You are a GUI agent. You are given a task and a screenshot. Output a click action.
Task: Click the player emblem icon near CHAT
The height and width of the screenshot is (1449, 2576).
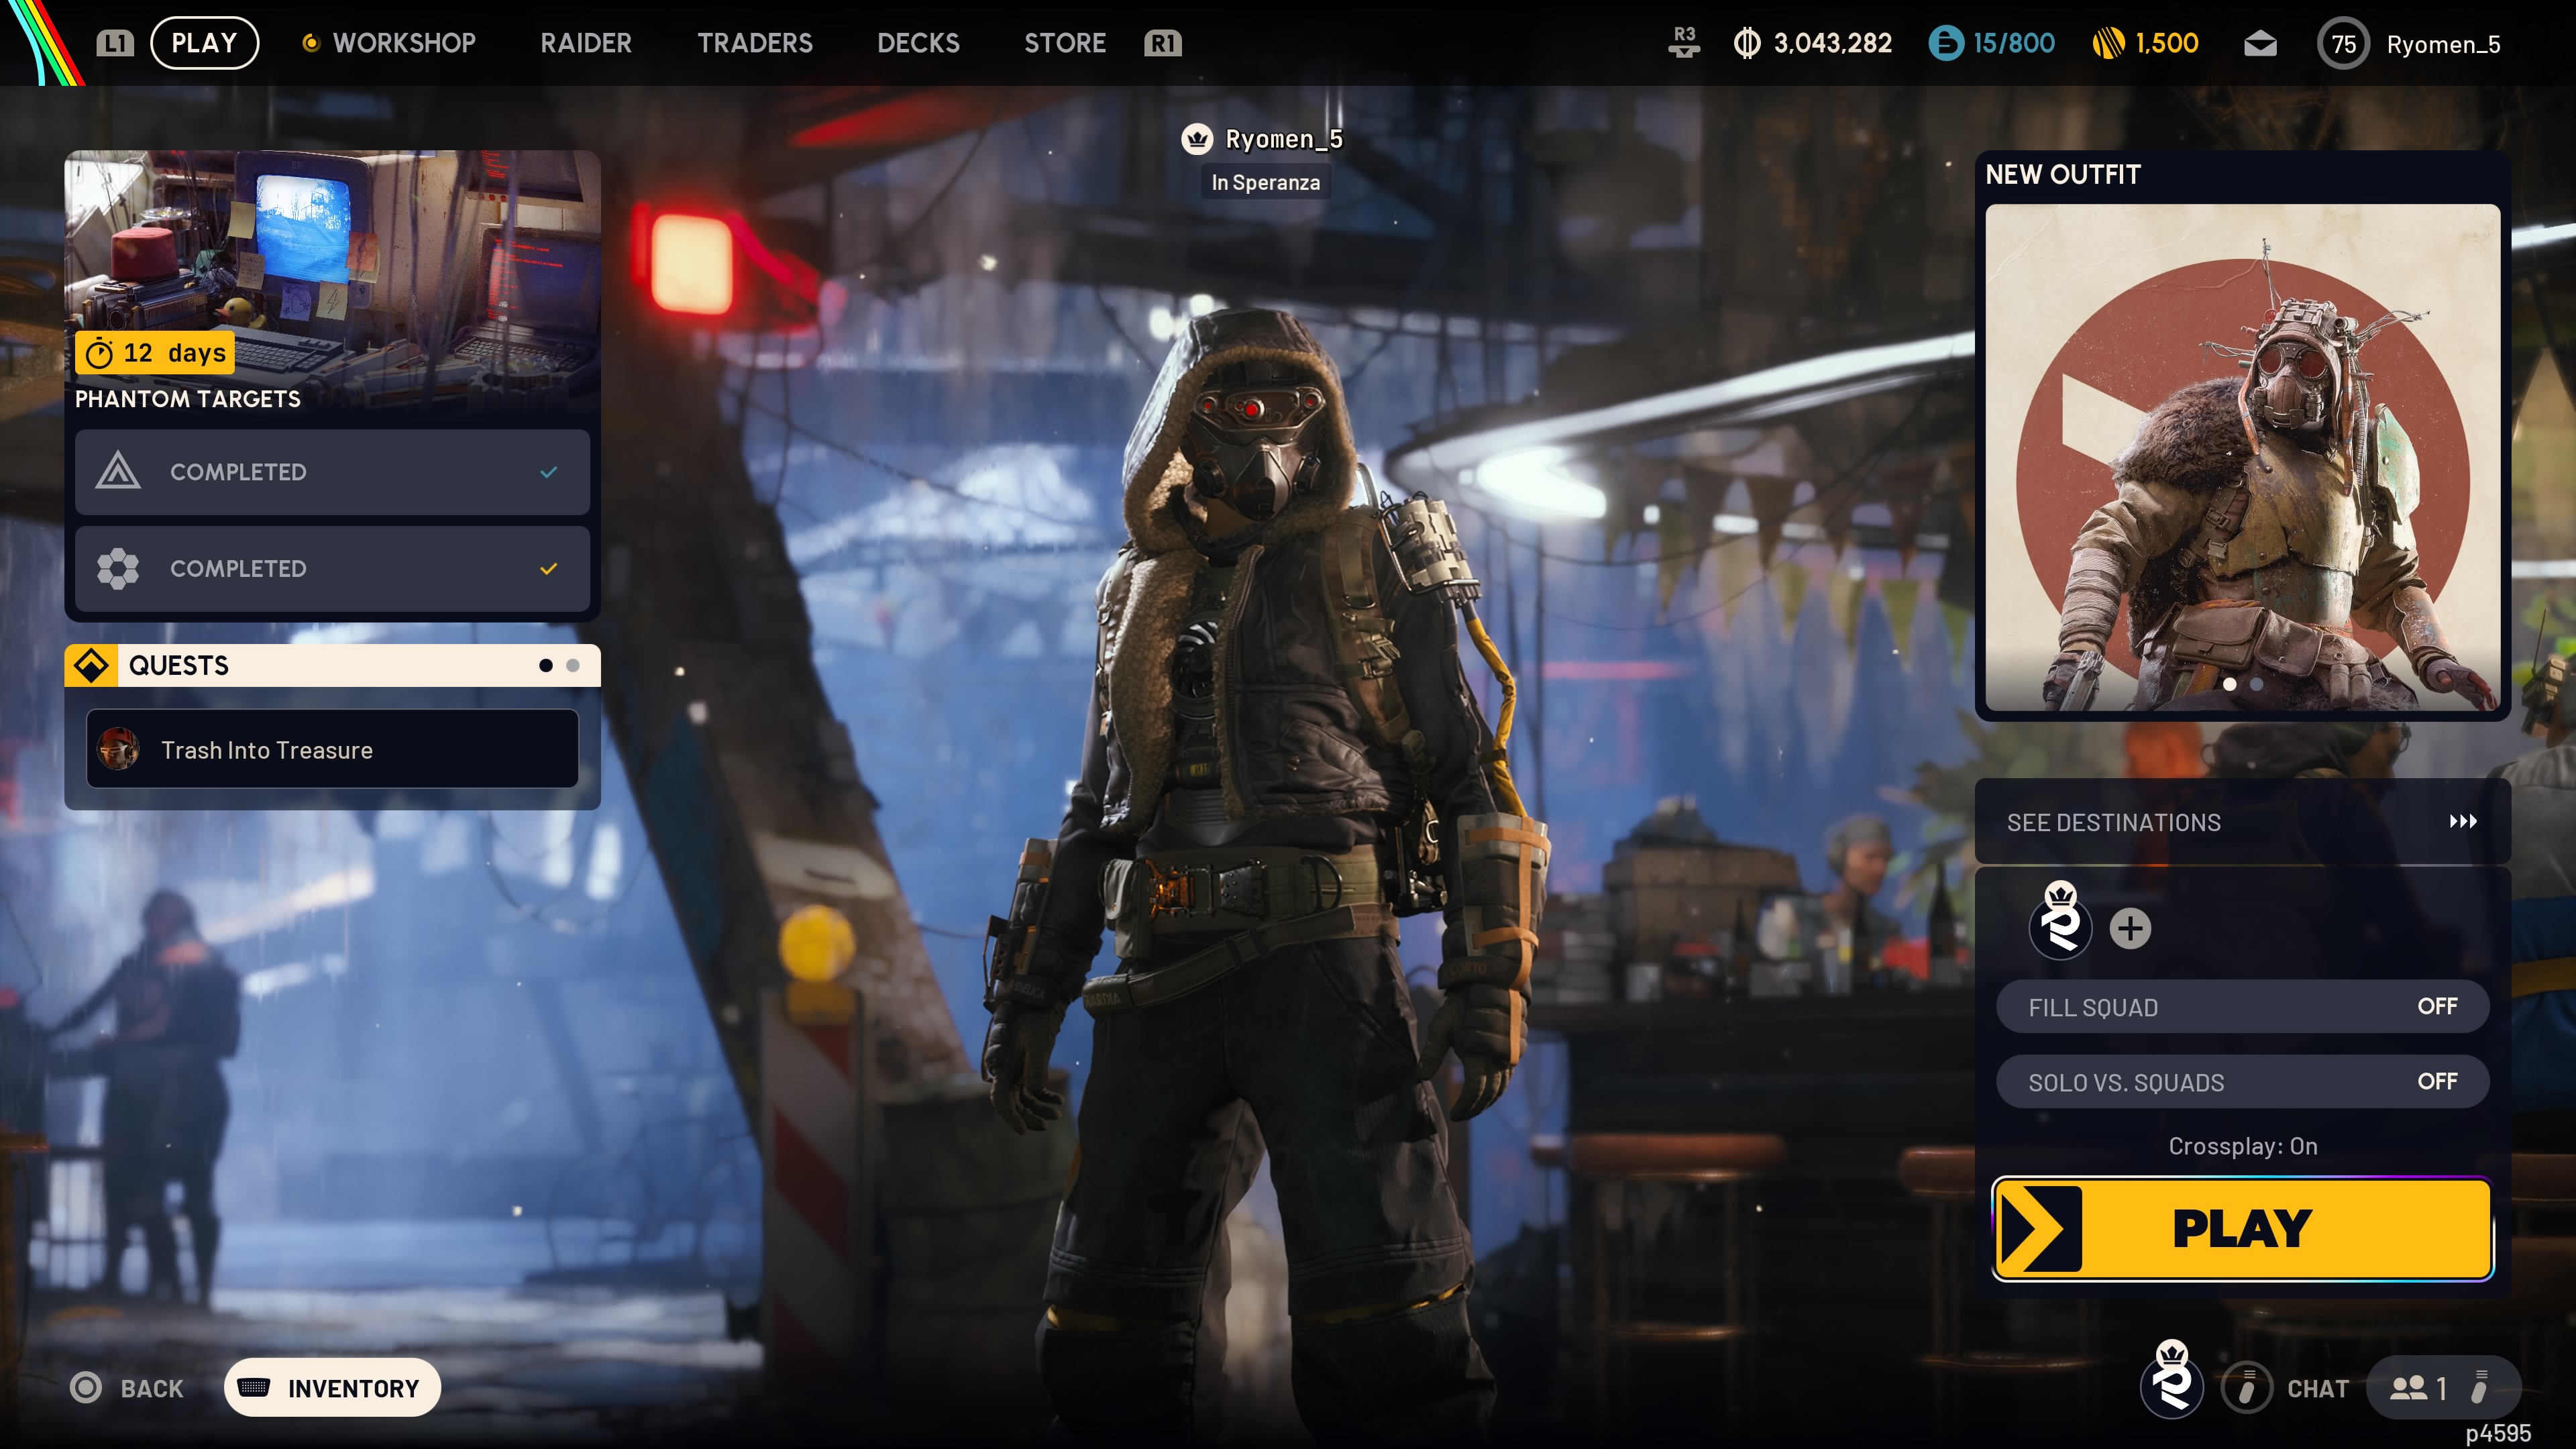2171,1381
